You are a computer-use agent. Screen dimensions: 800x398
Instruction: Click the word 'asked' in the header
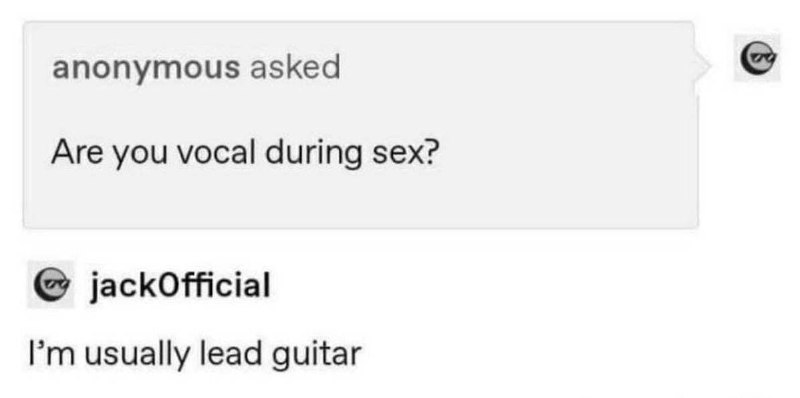(295, 66)
